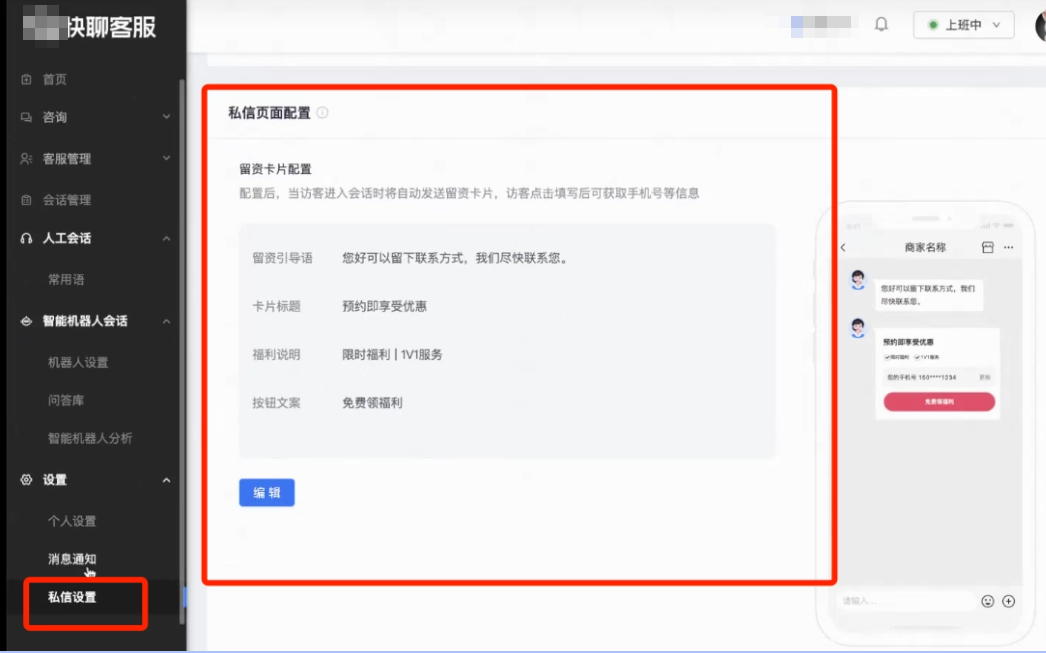Viewport: 1046px width, 653px height.
Task: Click the 更换 link beside the phone number
Action: [x=987, y=378]
